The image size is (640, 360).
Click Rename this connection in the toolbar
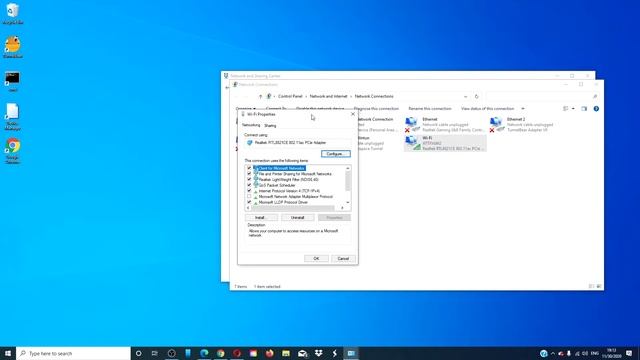pos(430,109)
